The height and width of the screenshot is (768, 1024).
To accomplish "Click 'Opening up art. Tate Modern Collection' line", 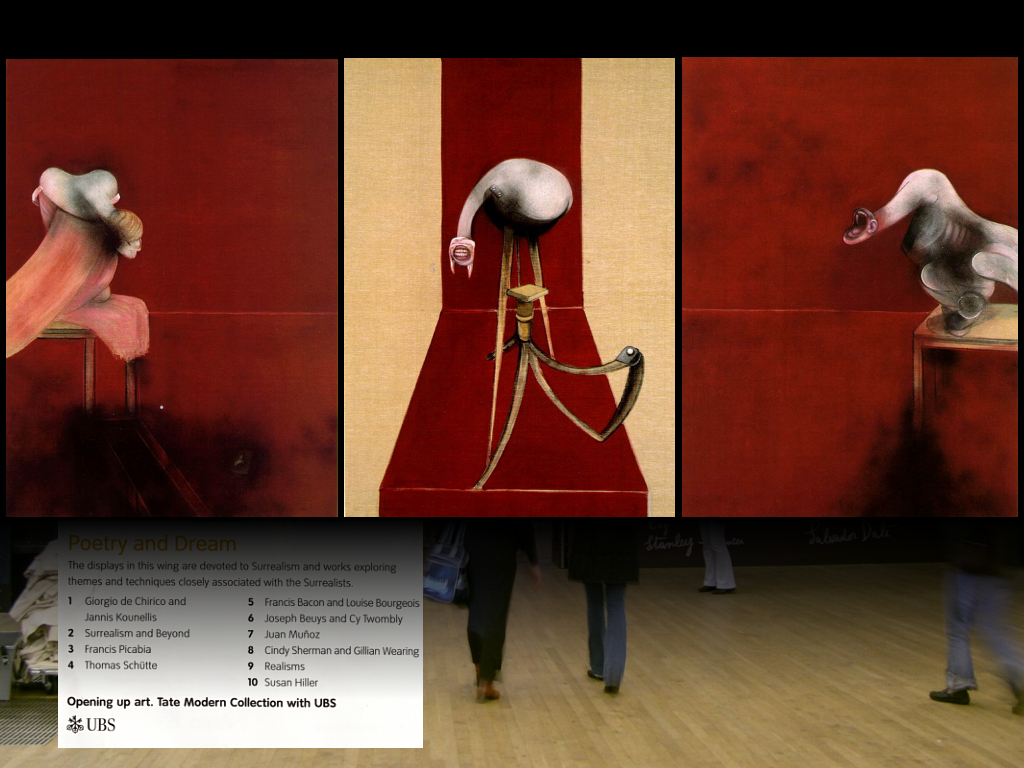I will click(201, 703).
